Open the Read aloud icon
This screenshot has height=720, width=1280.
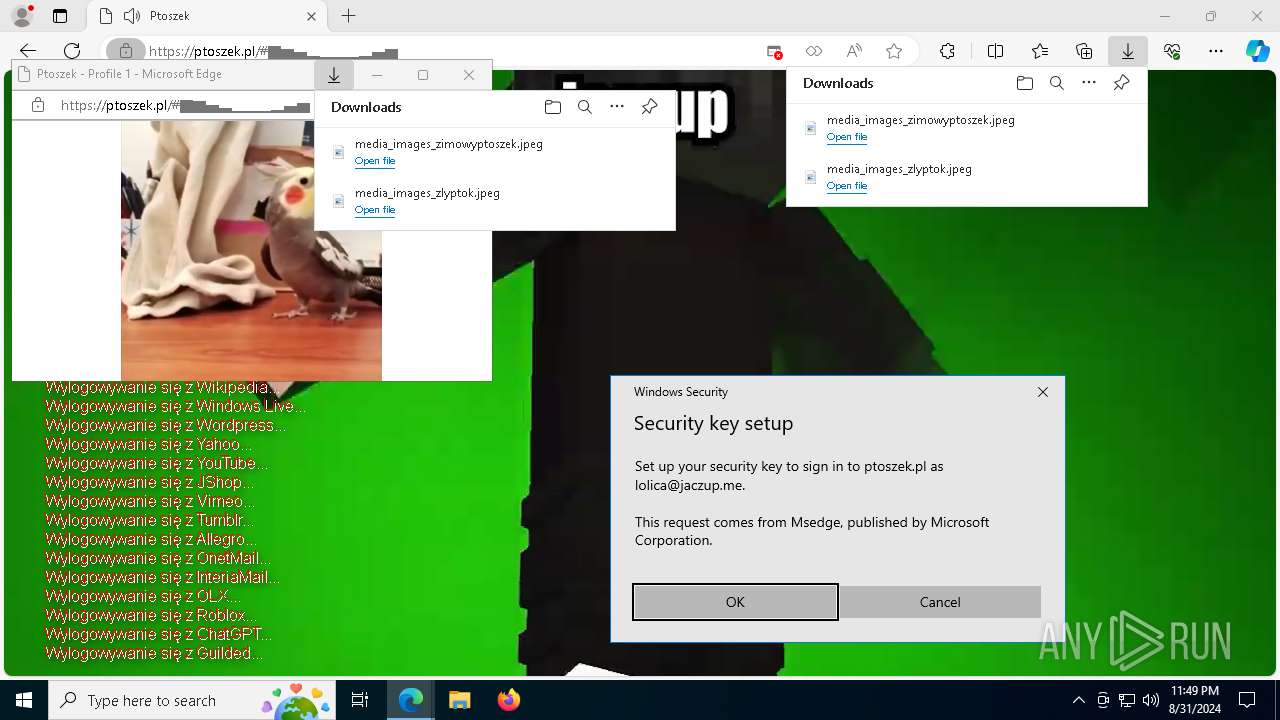coord(854,51)
